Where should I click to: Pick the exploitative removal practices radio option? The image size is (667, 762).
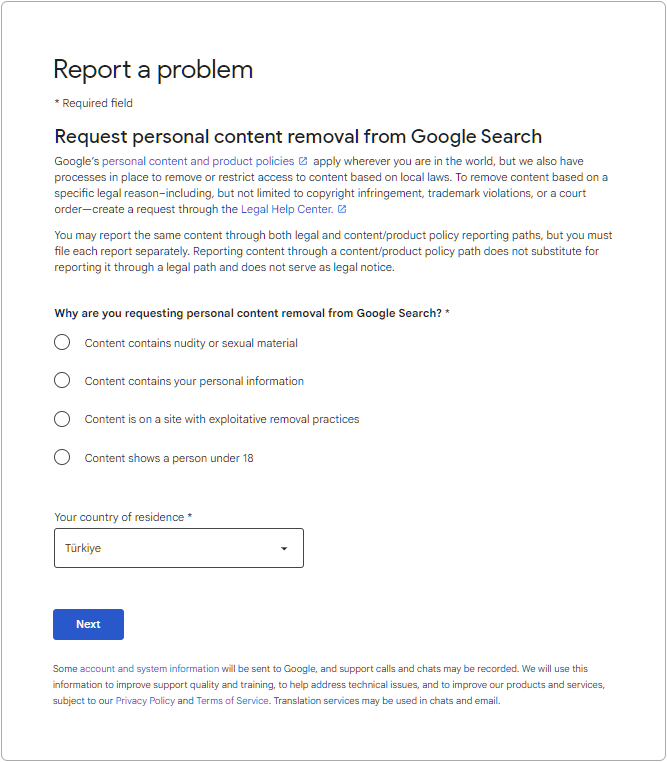pos(62,419)
